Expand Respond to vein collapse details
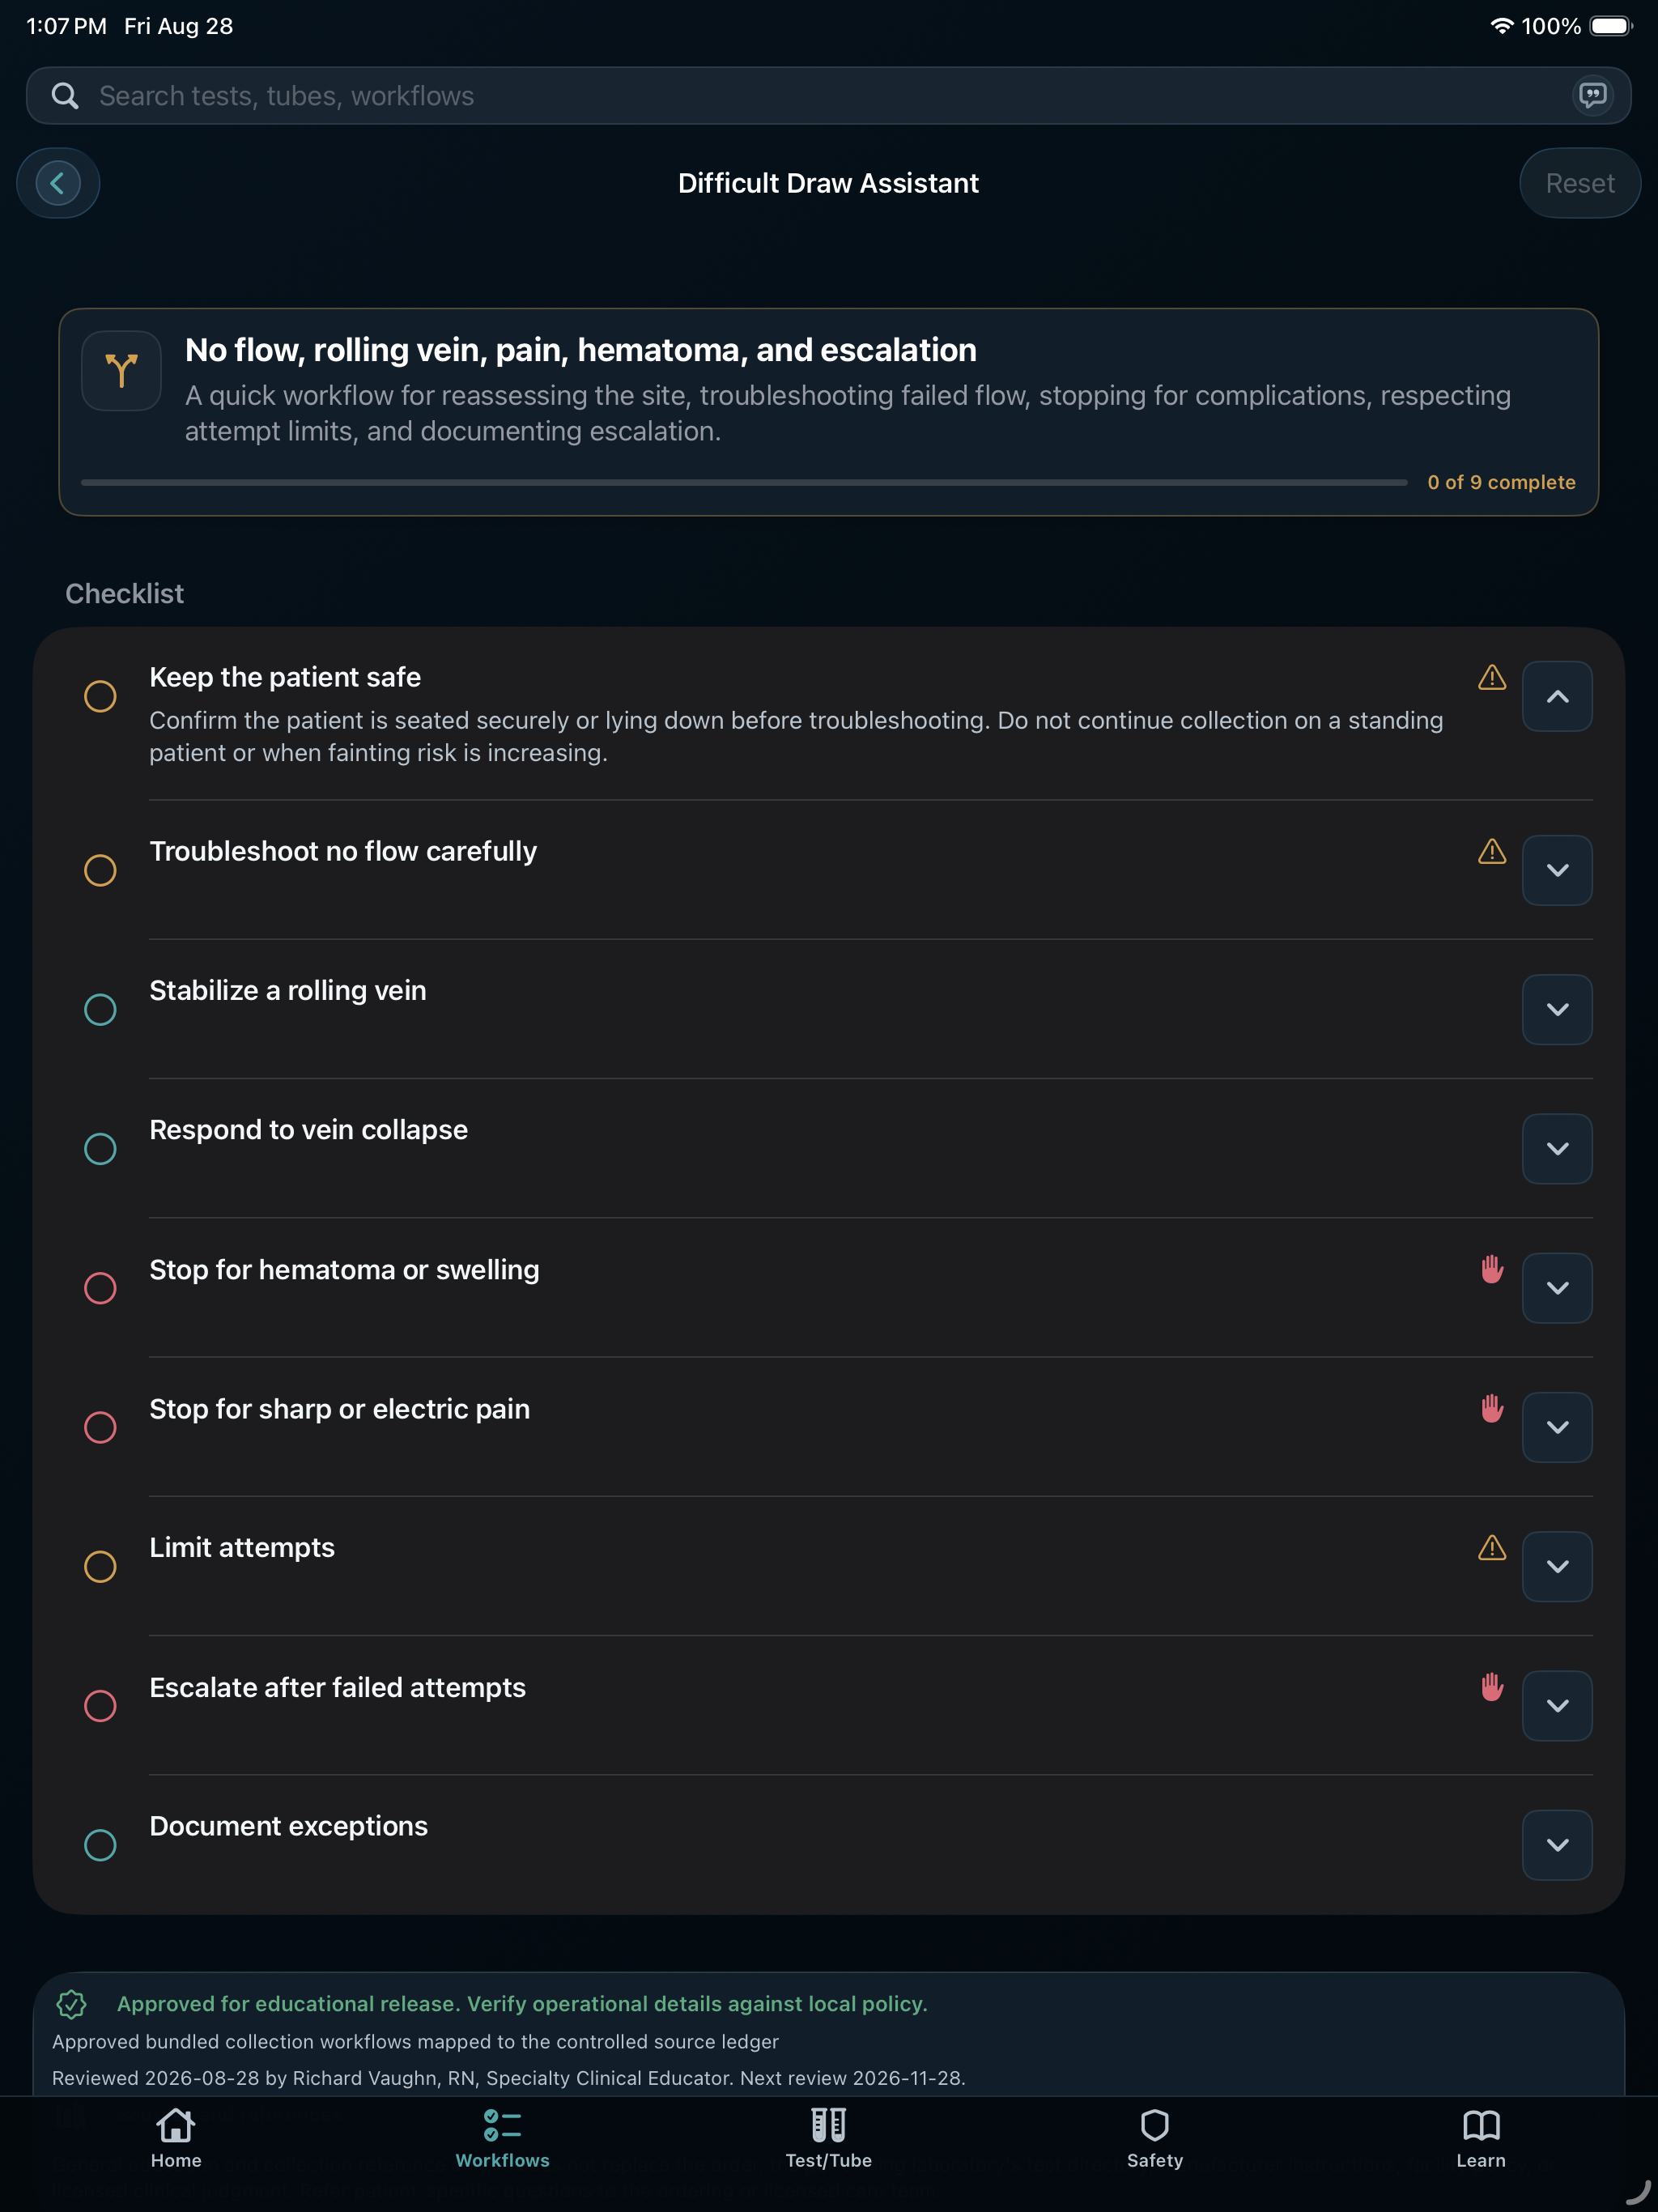 point(1557,1149)
